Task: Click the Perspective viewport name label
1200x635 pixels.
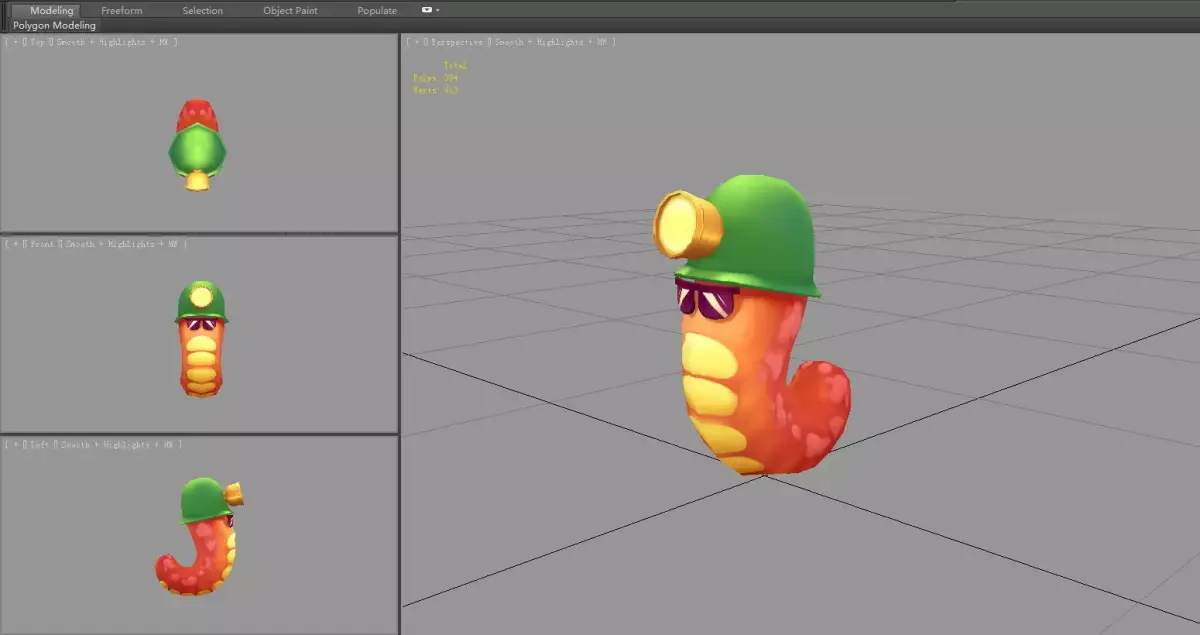Action: [x=457, y=42]
